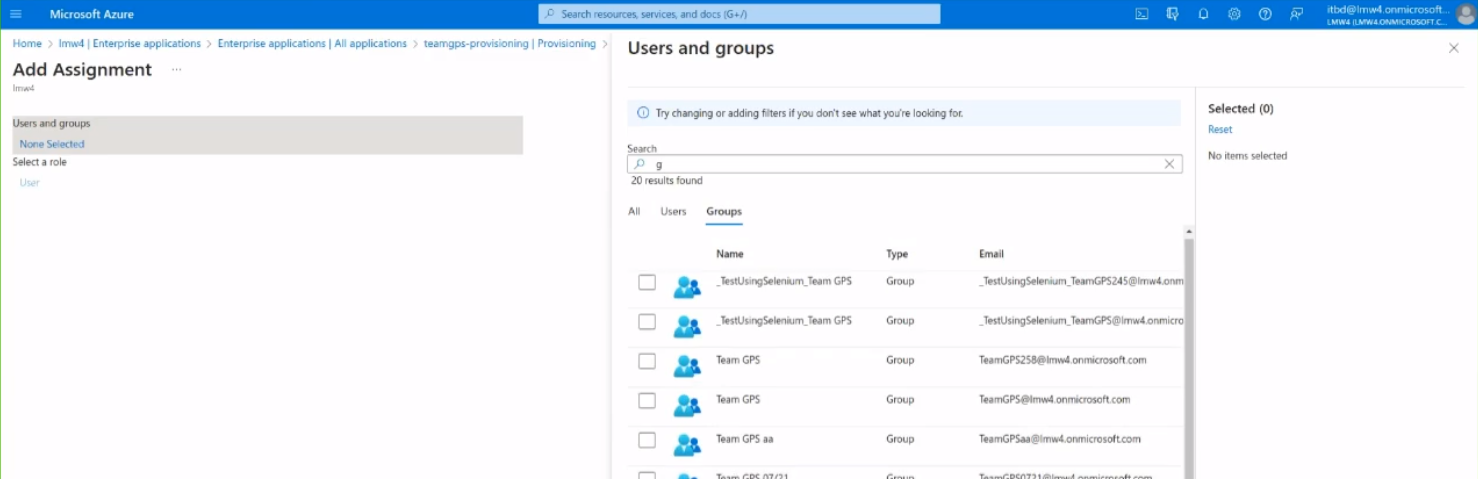1478x479 pixels.
Task: Check the Team GPS aa group
Action: [x=647, y=440]
